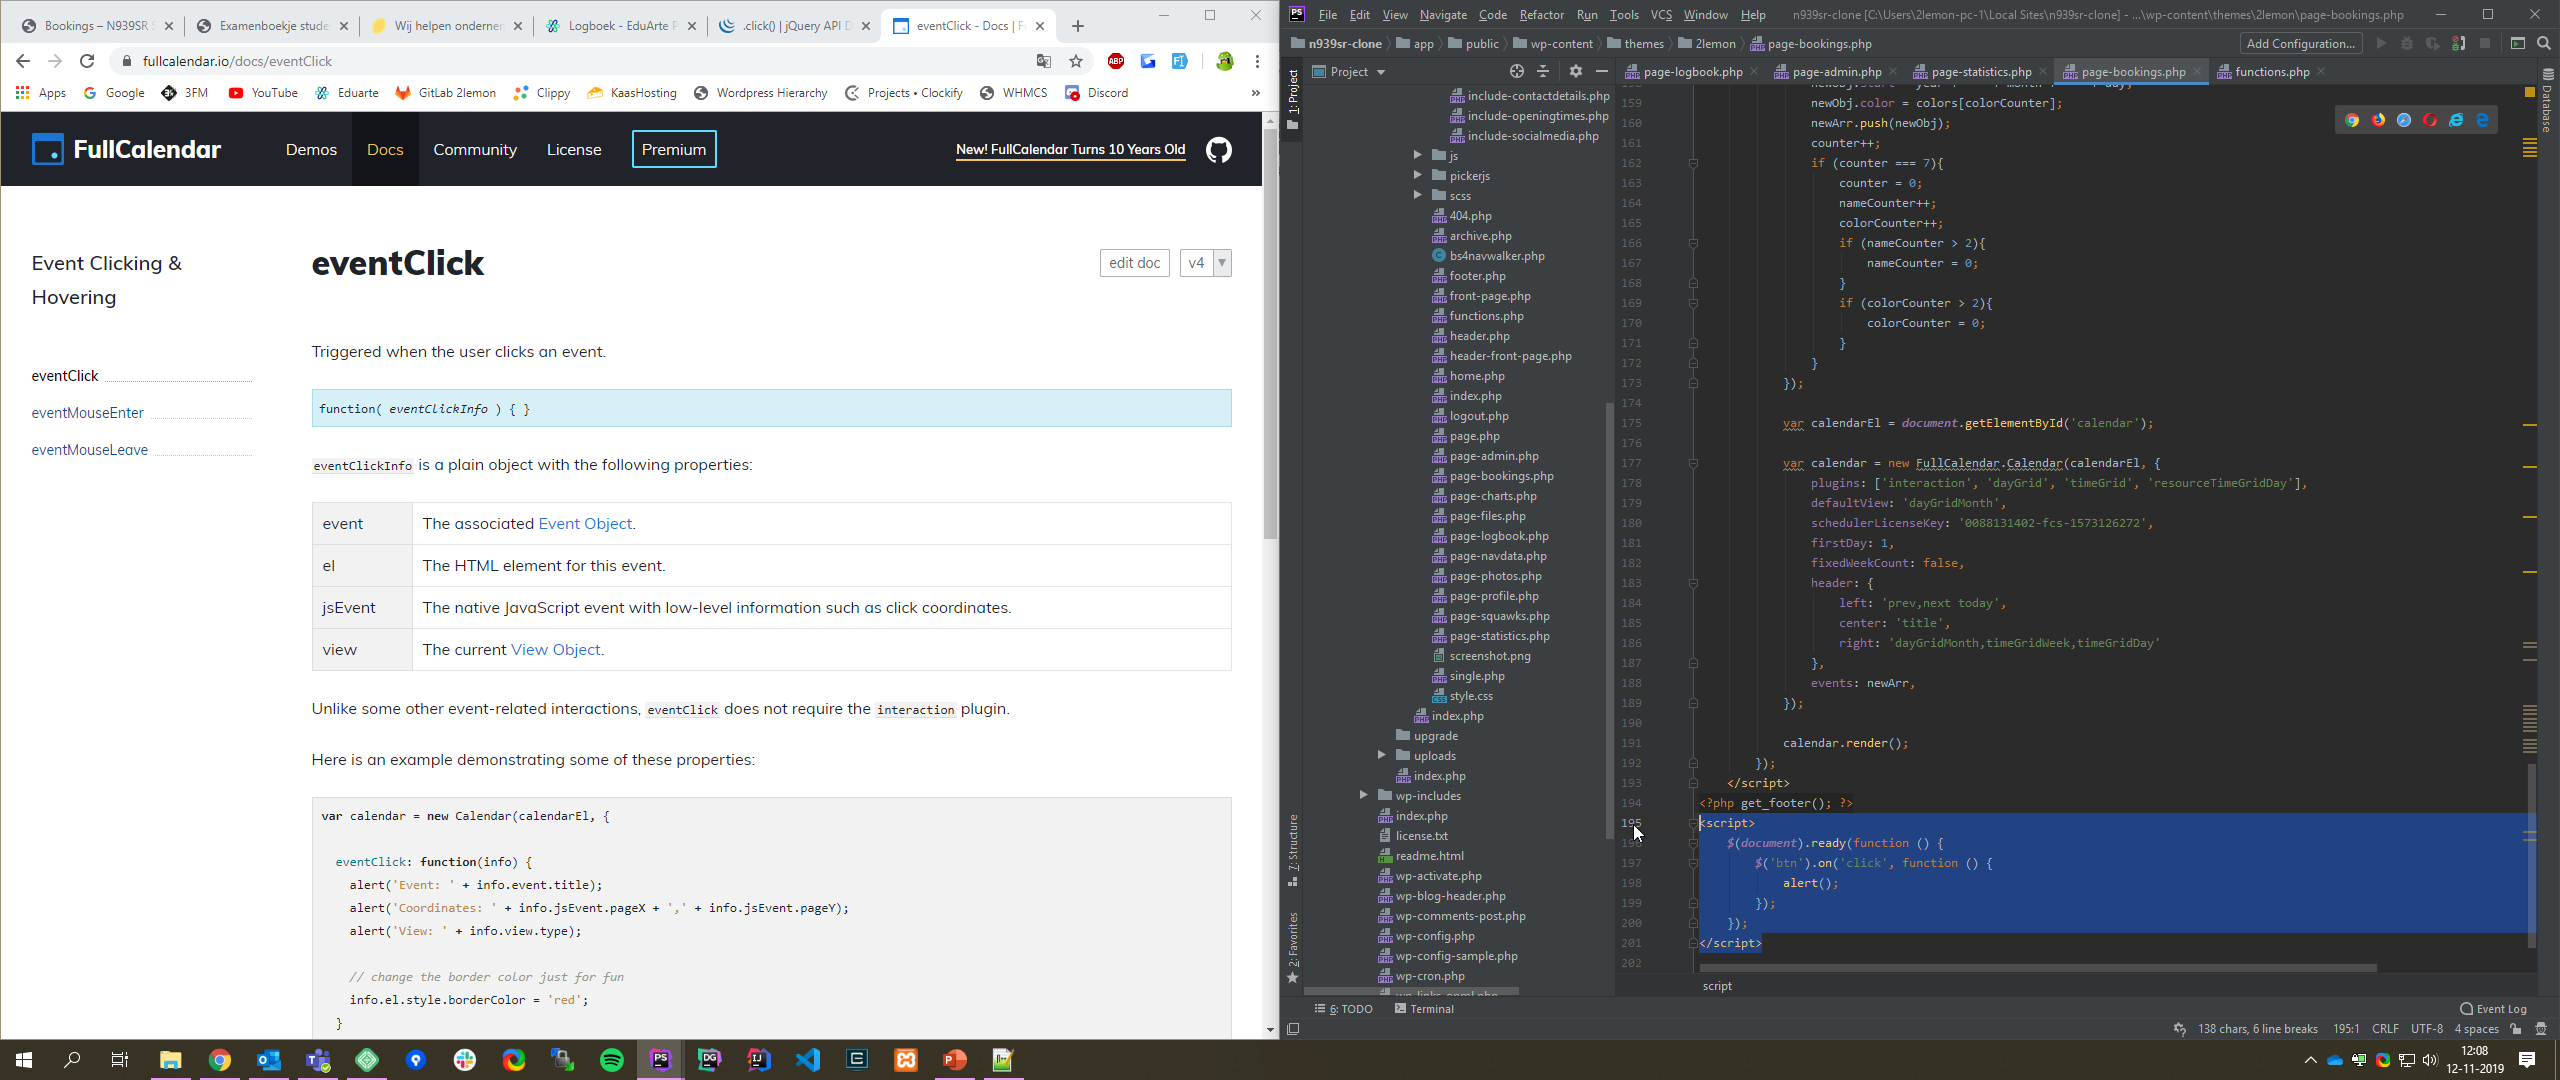Image resolution: width=2560 pixels, height=1080 pixels.
Task: Expand the pickerjs folder
Action: (x=1417, y=175)
